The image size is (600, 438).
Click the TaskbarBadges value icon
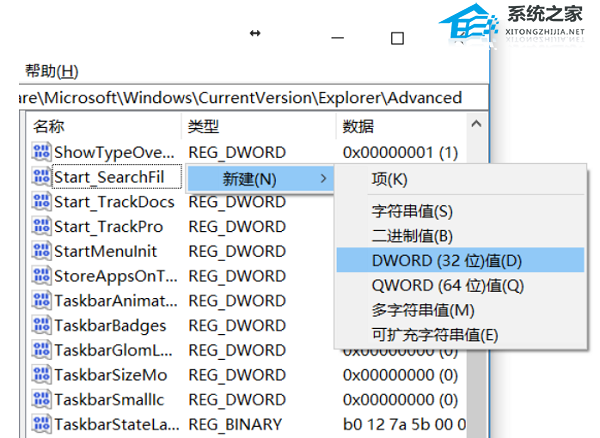(x=41, y=326)
